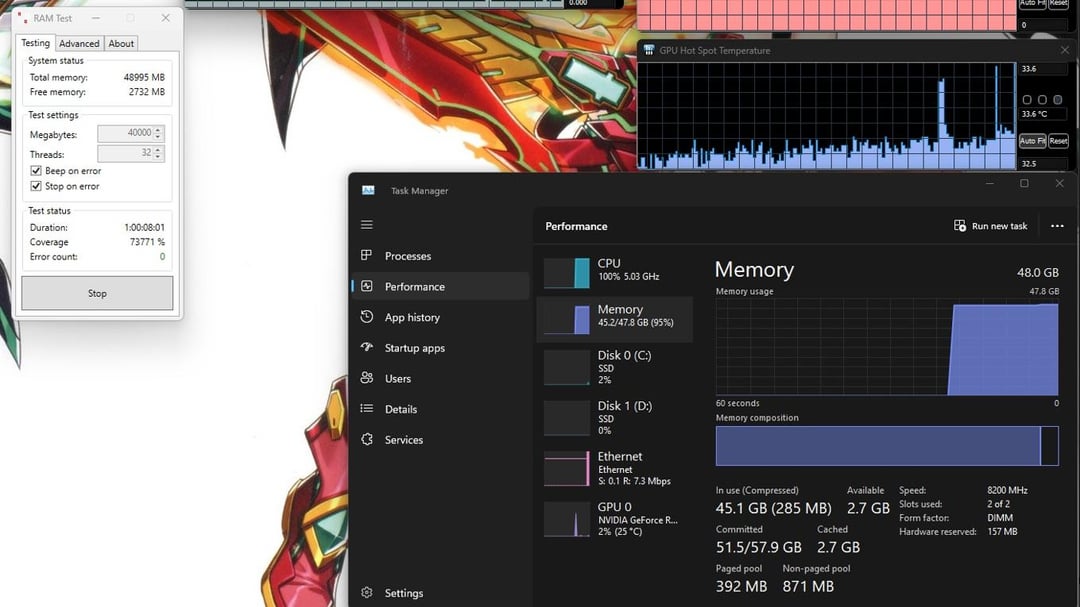This screenshot has height=607, width=1080.
Task: Click the Performance icon in sidebar
Action: coord(366,286)
